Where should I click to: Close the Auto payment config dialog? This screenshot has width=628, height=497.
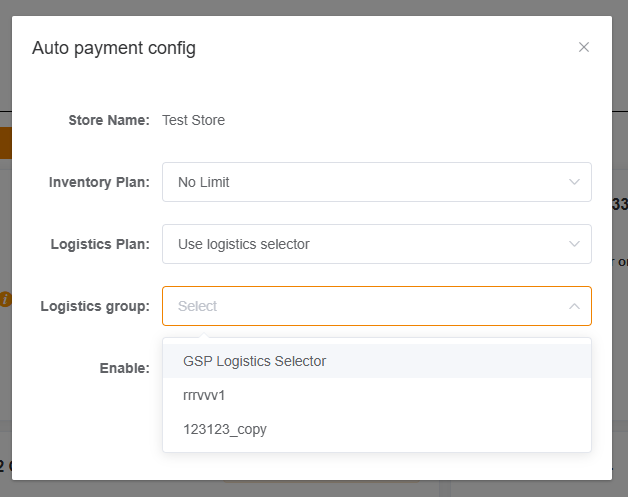click(584, 47)
